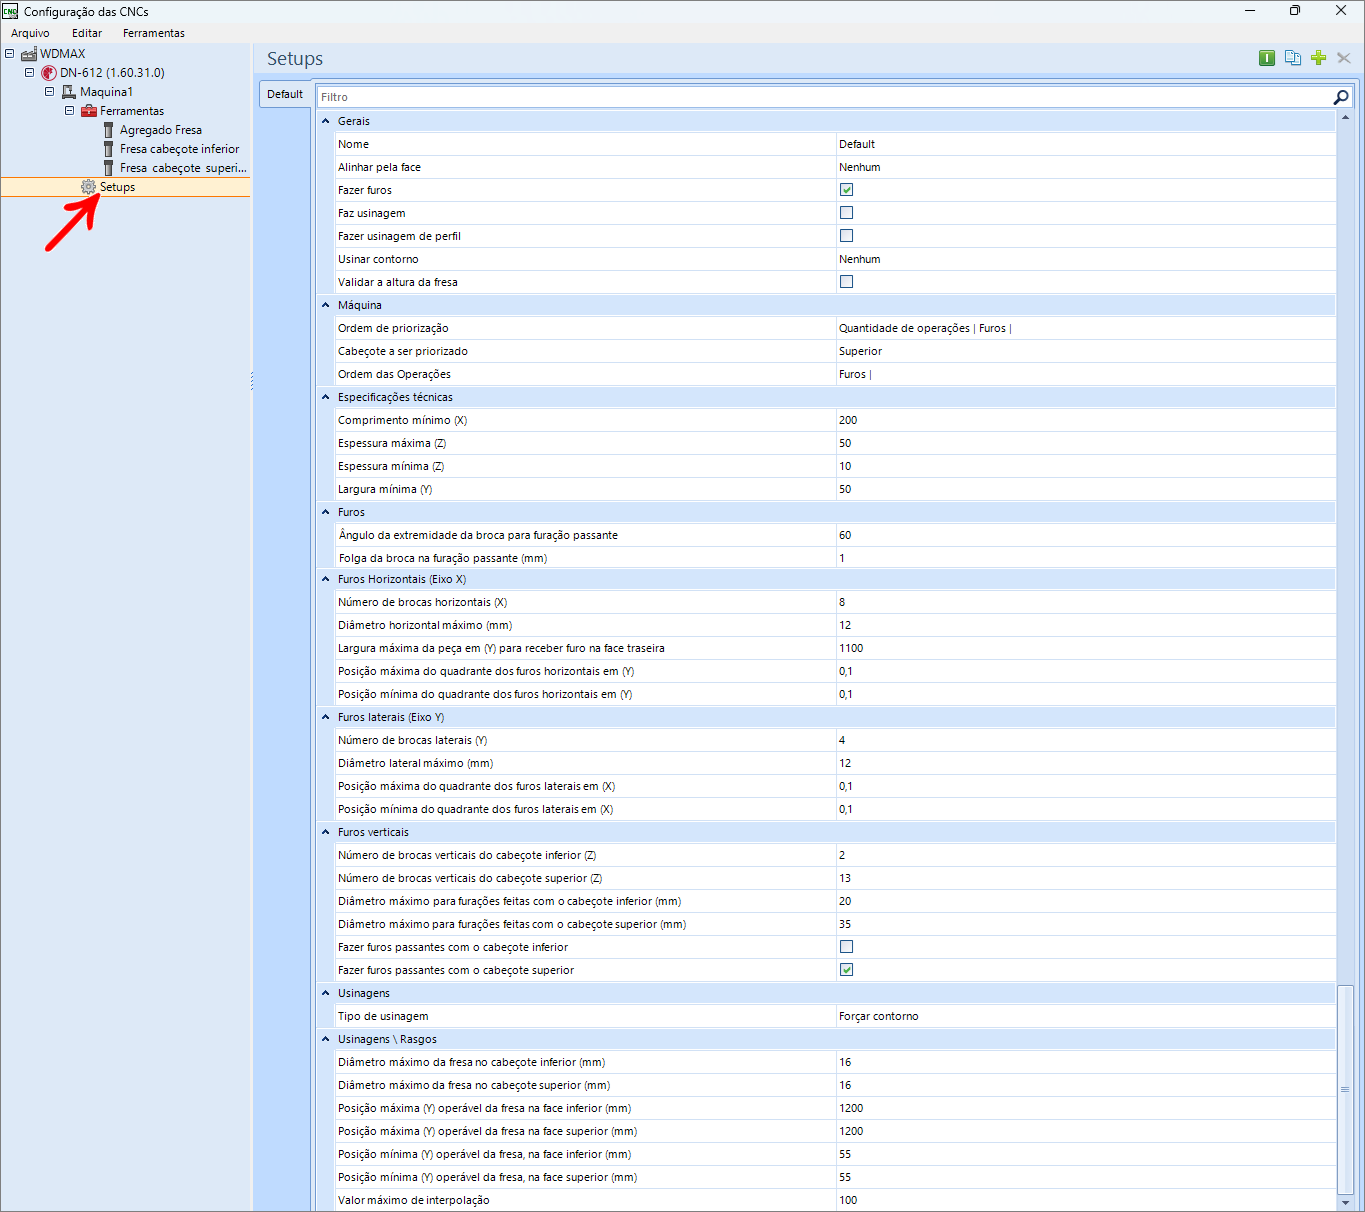Click the DN-612 red machine icon
Image resolution: width=1365 pixels, height=1212 pixels.
point(49,73)
